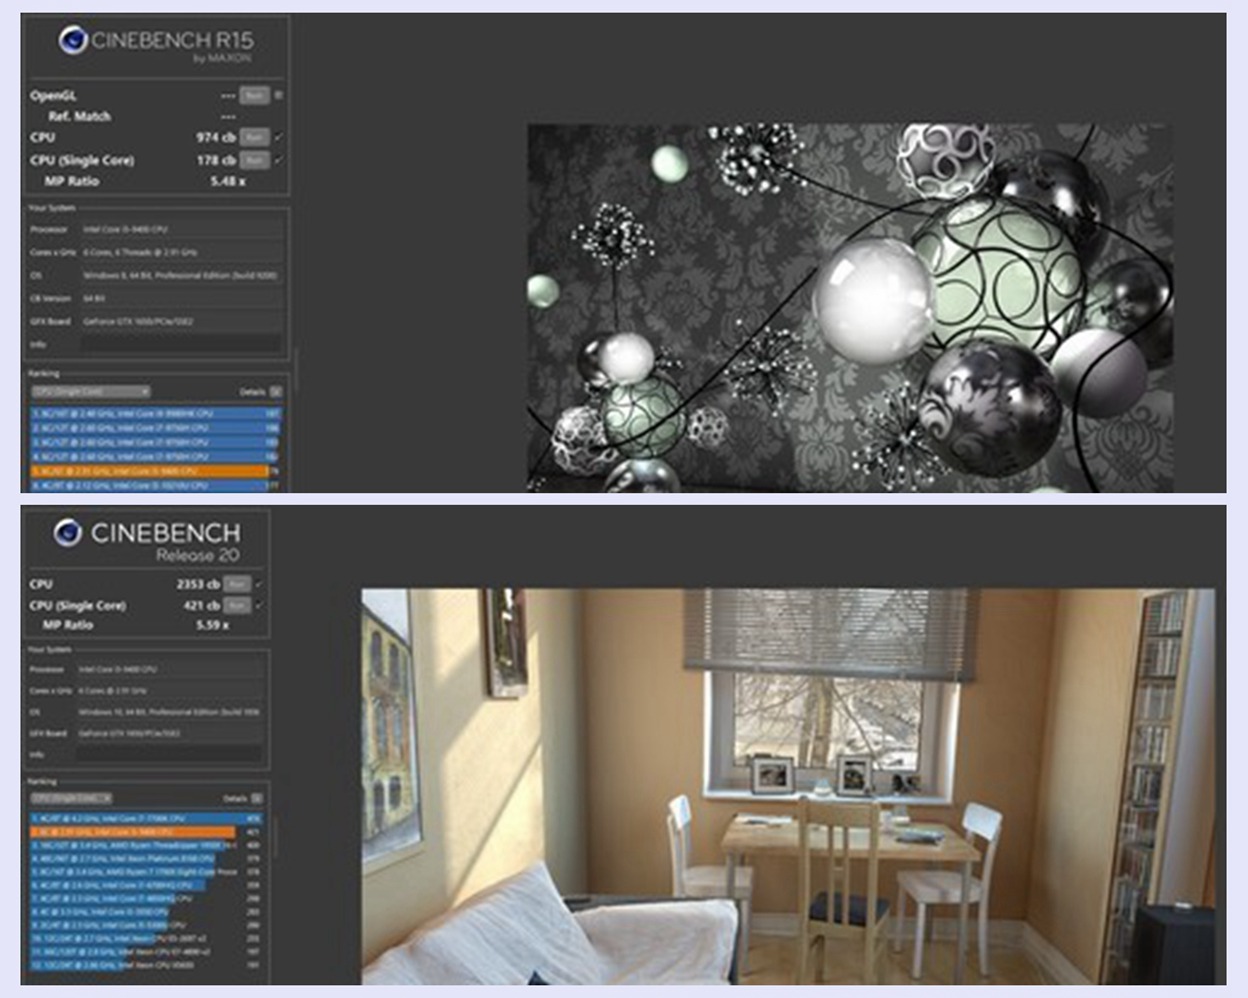This screenshot has height=998, width=1248.
Task: Click the Cinebench Release 20 sphere logo
Action: (x=68, y=532)
